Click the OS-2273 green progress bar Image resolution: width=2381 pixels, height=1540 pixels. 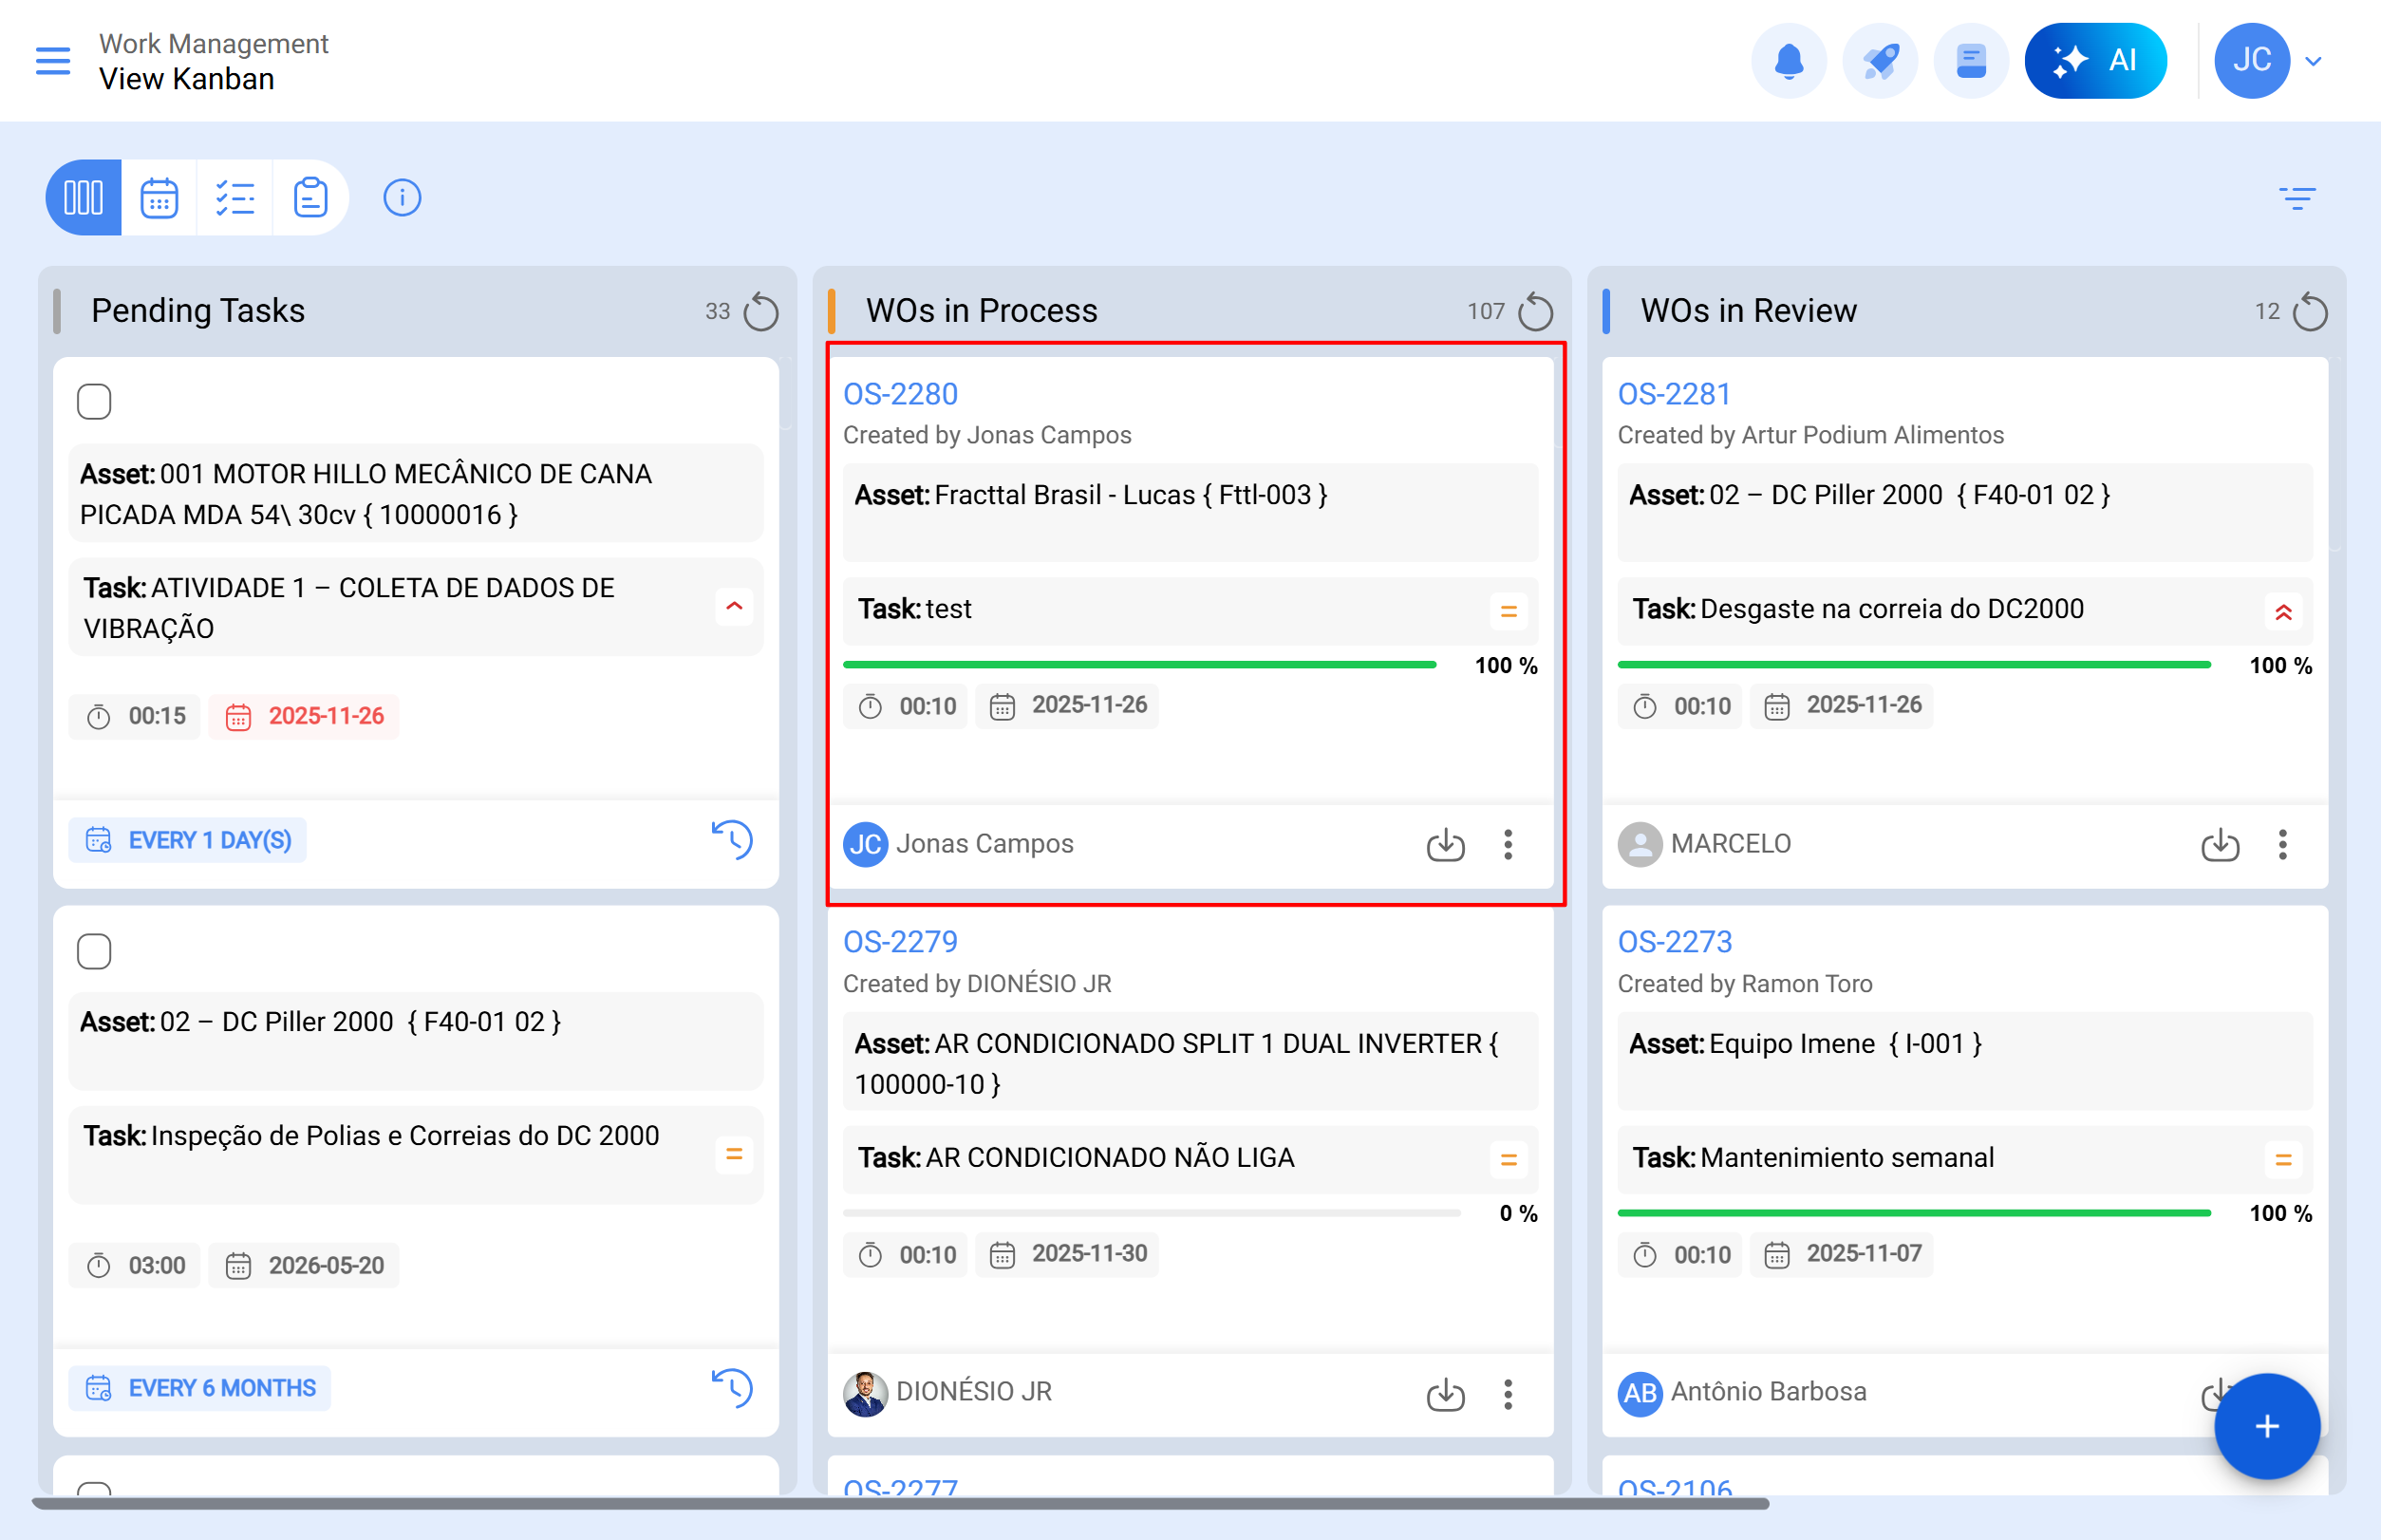pyautogui.click(x=1913, y=1213)
